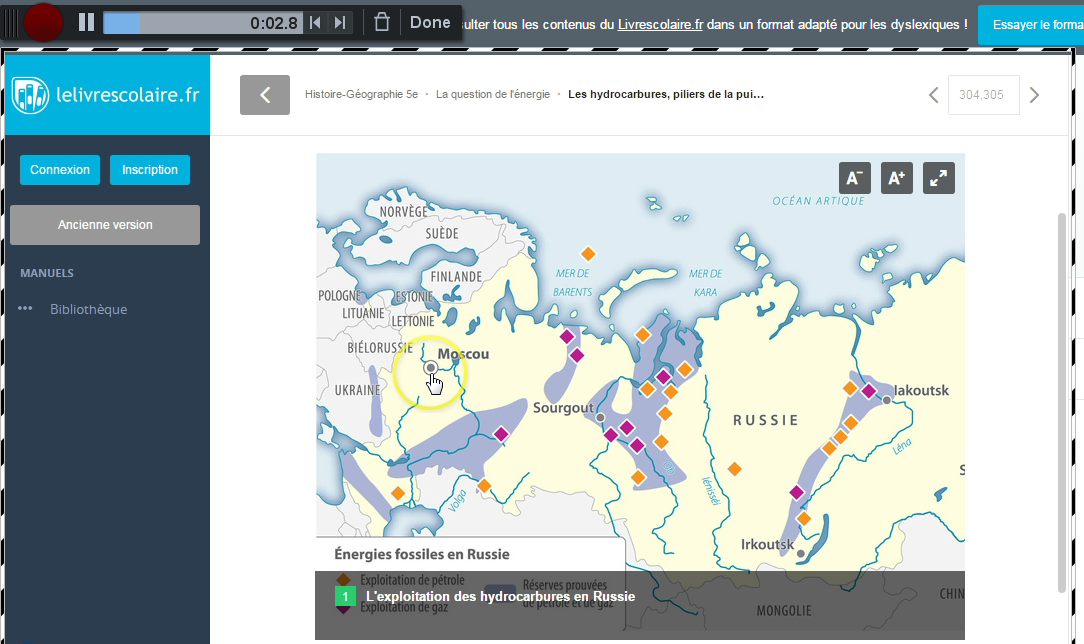Click the Irkoutsk city marker

801,553
